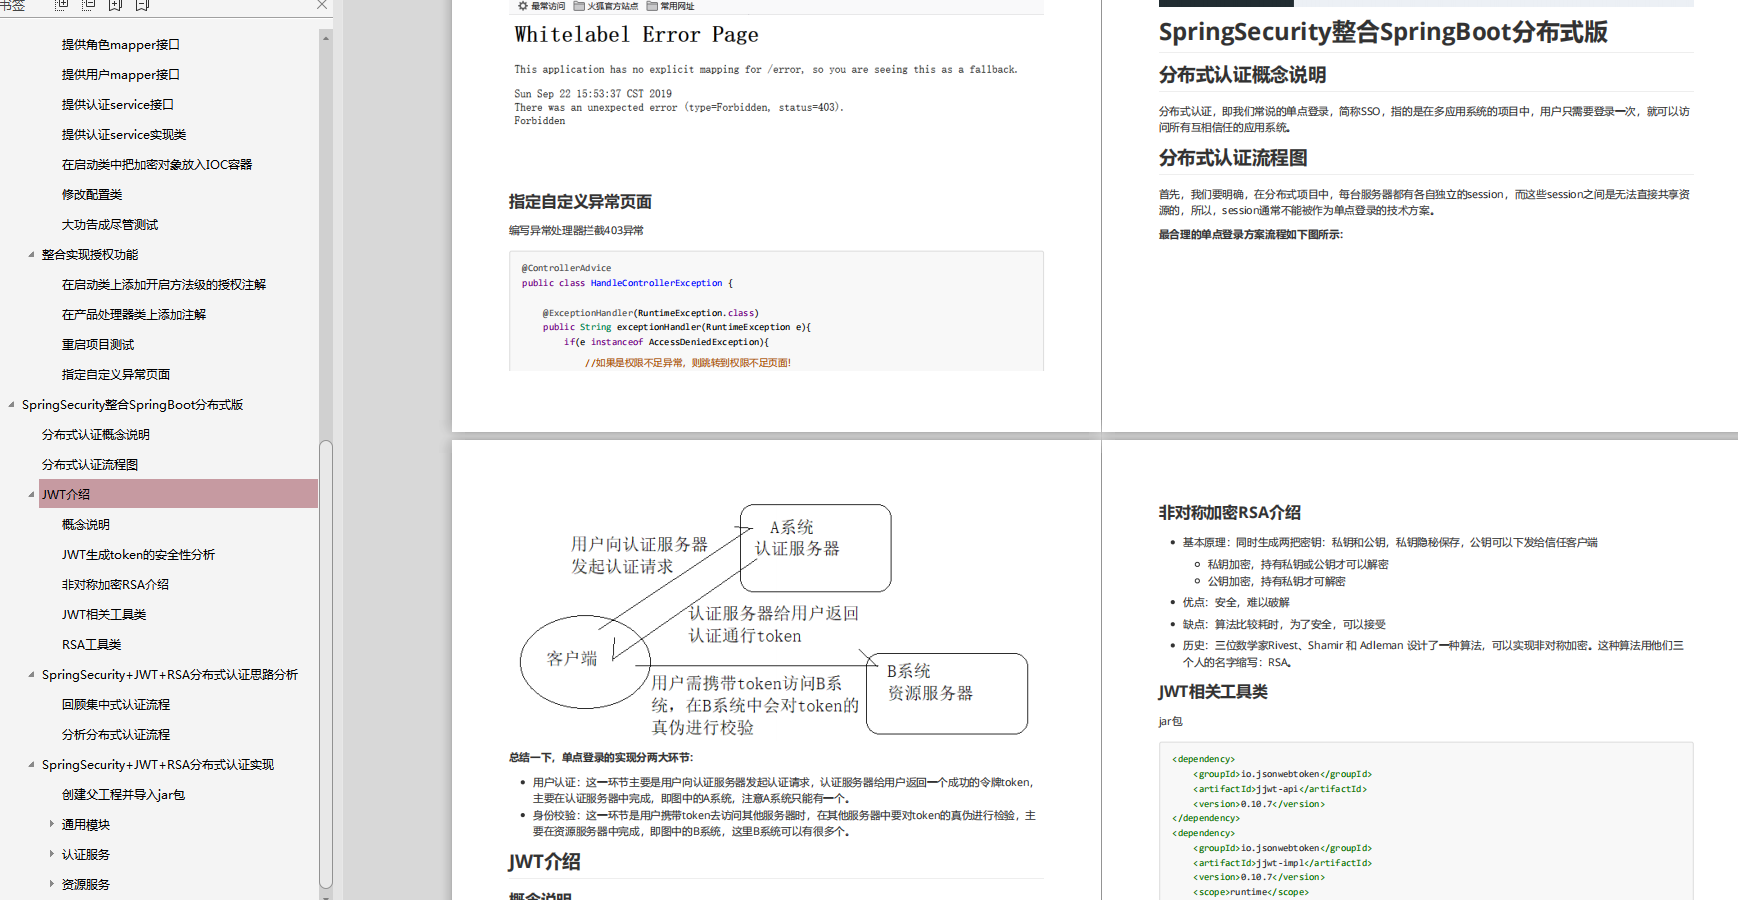Open bookmark 创建父工程并导入jar包

[124, 795]
